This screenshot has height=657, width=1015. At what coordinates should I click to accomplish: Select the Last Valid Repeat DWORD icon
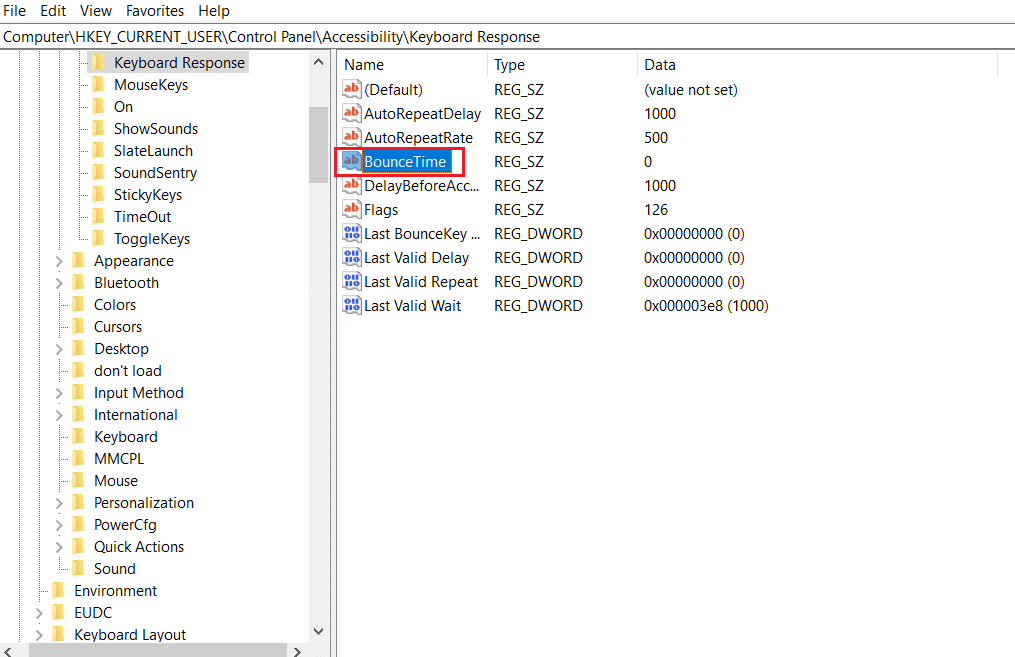click(351, 281)
